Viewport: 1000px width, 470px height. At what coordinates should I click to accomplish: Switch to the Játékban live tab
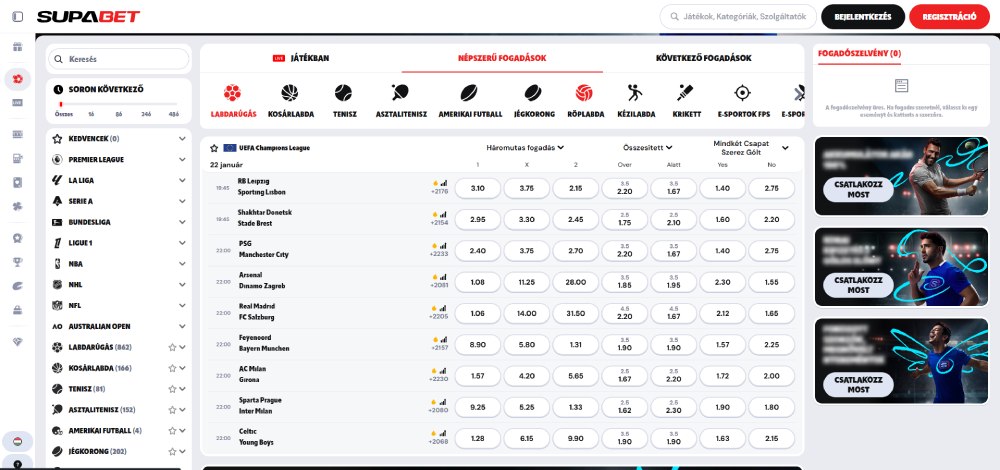(301, 58)
